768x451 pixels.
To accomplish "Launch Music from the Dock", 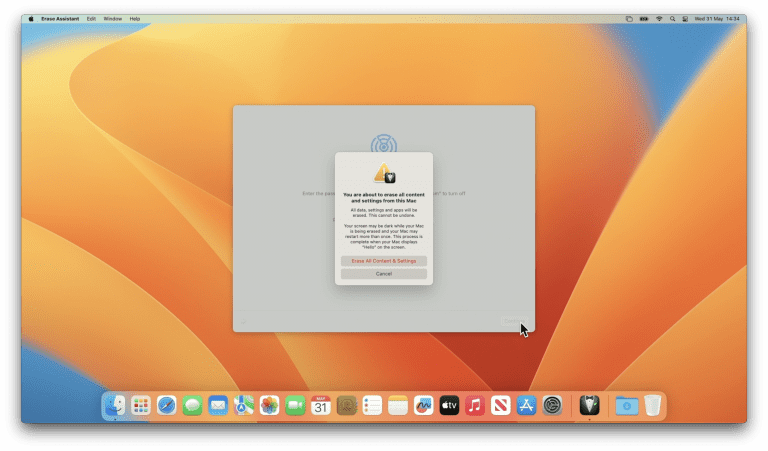I will [x=475, y=405].
